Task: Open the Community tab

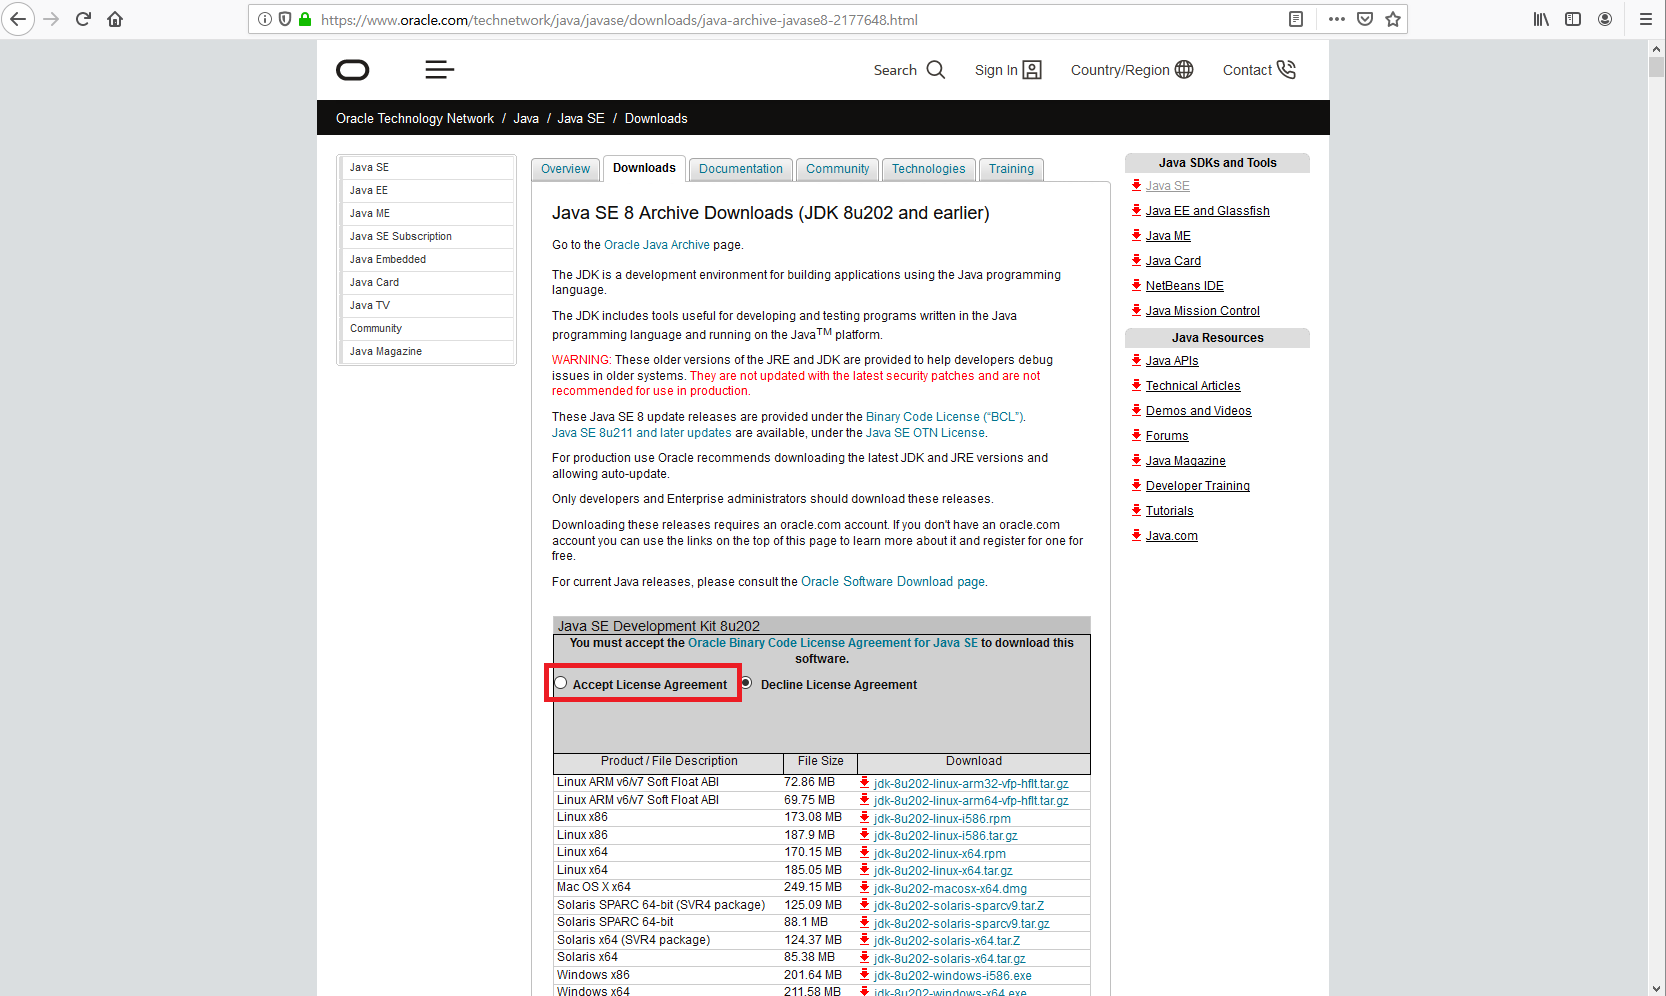Action: point(837,169)
